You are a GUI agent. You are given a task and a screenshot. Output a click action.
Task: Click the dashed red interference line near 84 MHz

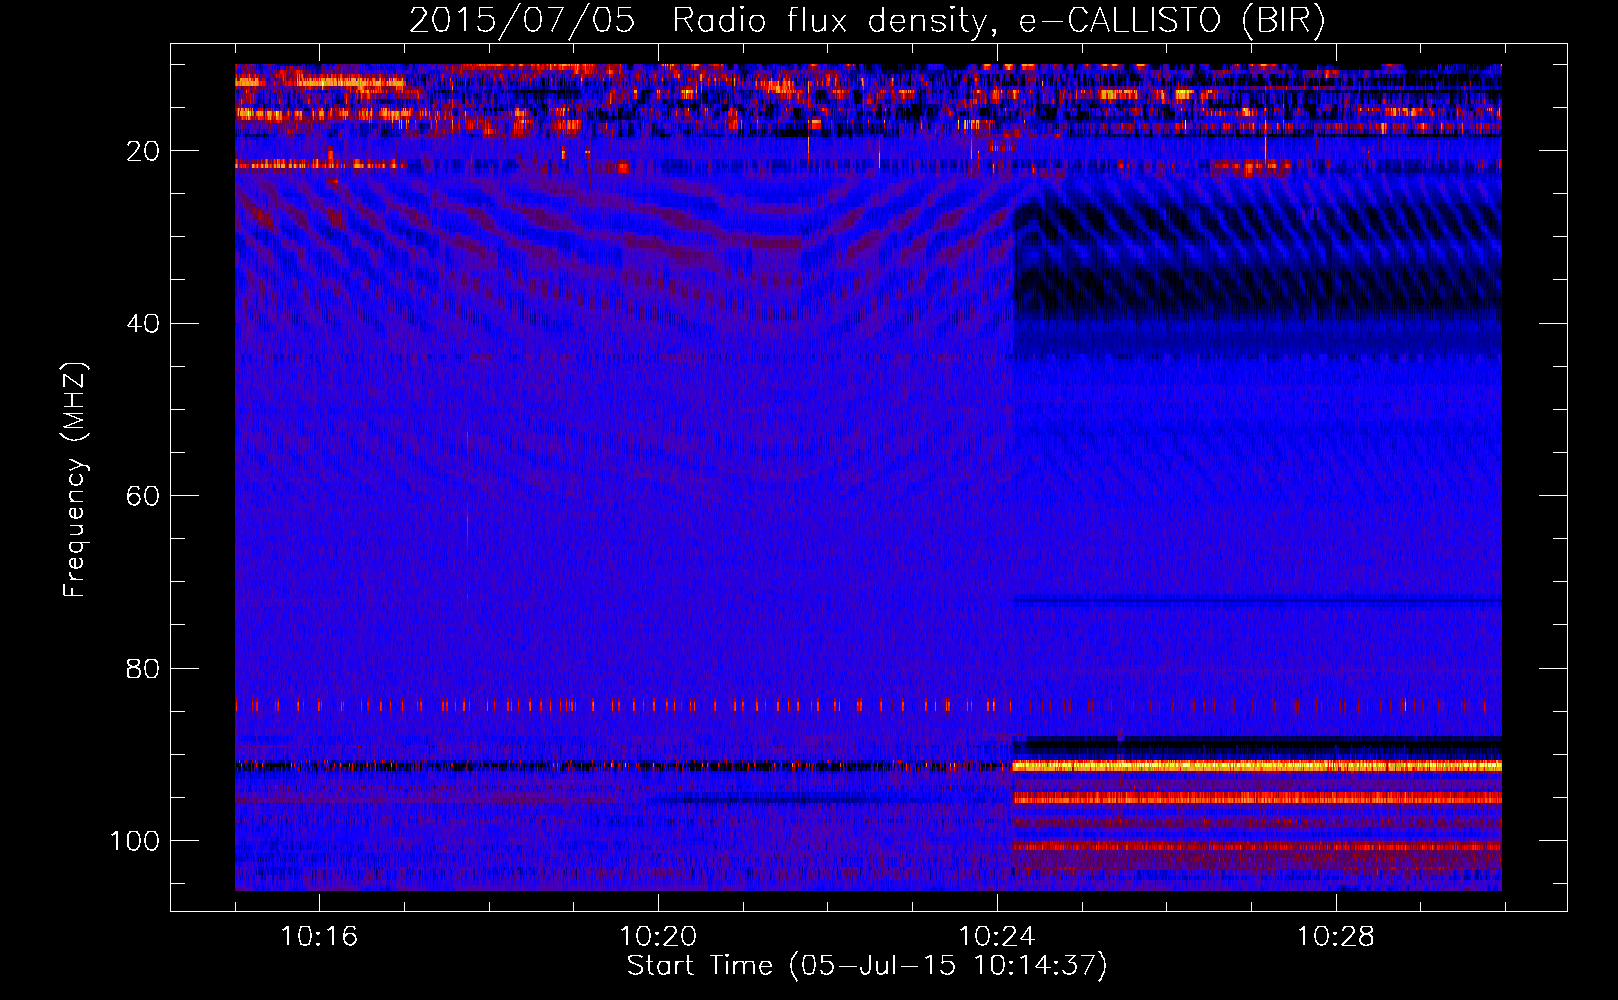[868, 705]
